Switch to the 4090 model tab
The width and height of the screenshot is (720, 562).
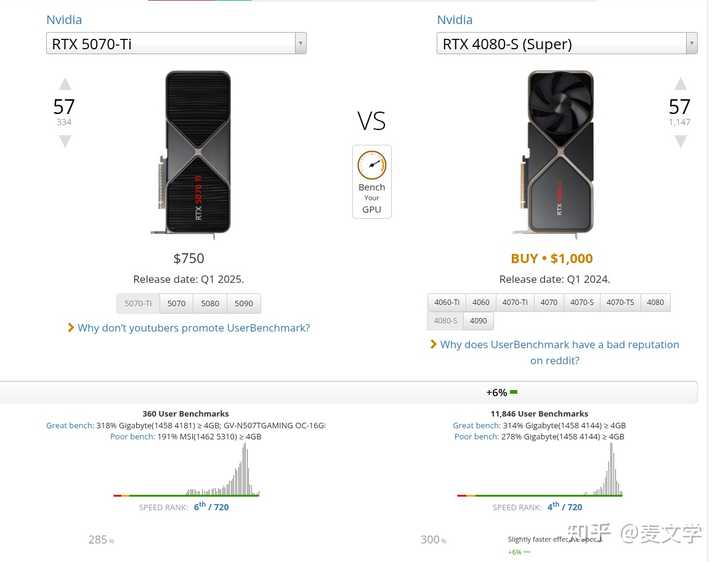coord(478,320)
